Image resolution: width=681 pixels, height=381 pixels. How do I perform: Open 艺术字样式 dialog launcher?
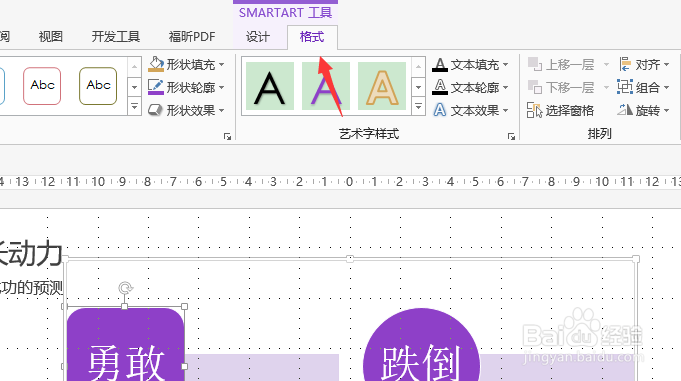pyautogui.click(x=511, y=136)
